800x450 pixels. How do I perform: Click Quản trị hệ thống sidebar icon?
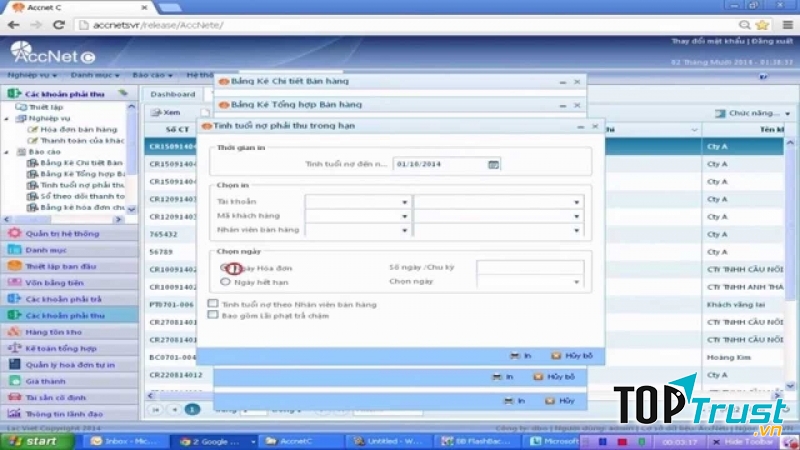[x=14, y=233]
